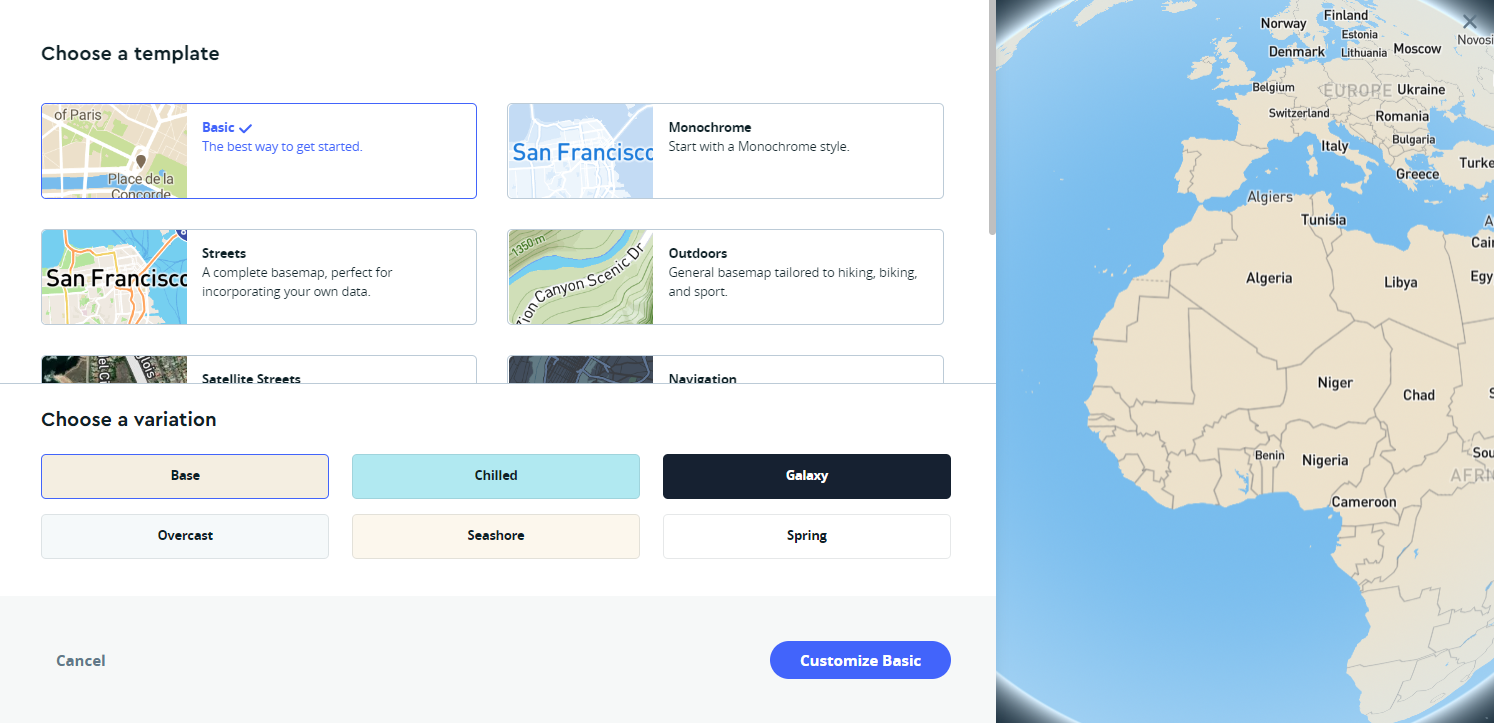Choose the Spring variation
Viewport: 1494px width, 723px height.
click(807, 536)
